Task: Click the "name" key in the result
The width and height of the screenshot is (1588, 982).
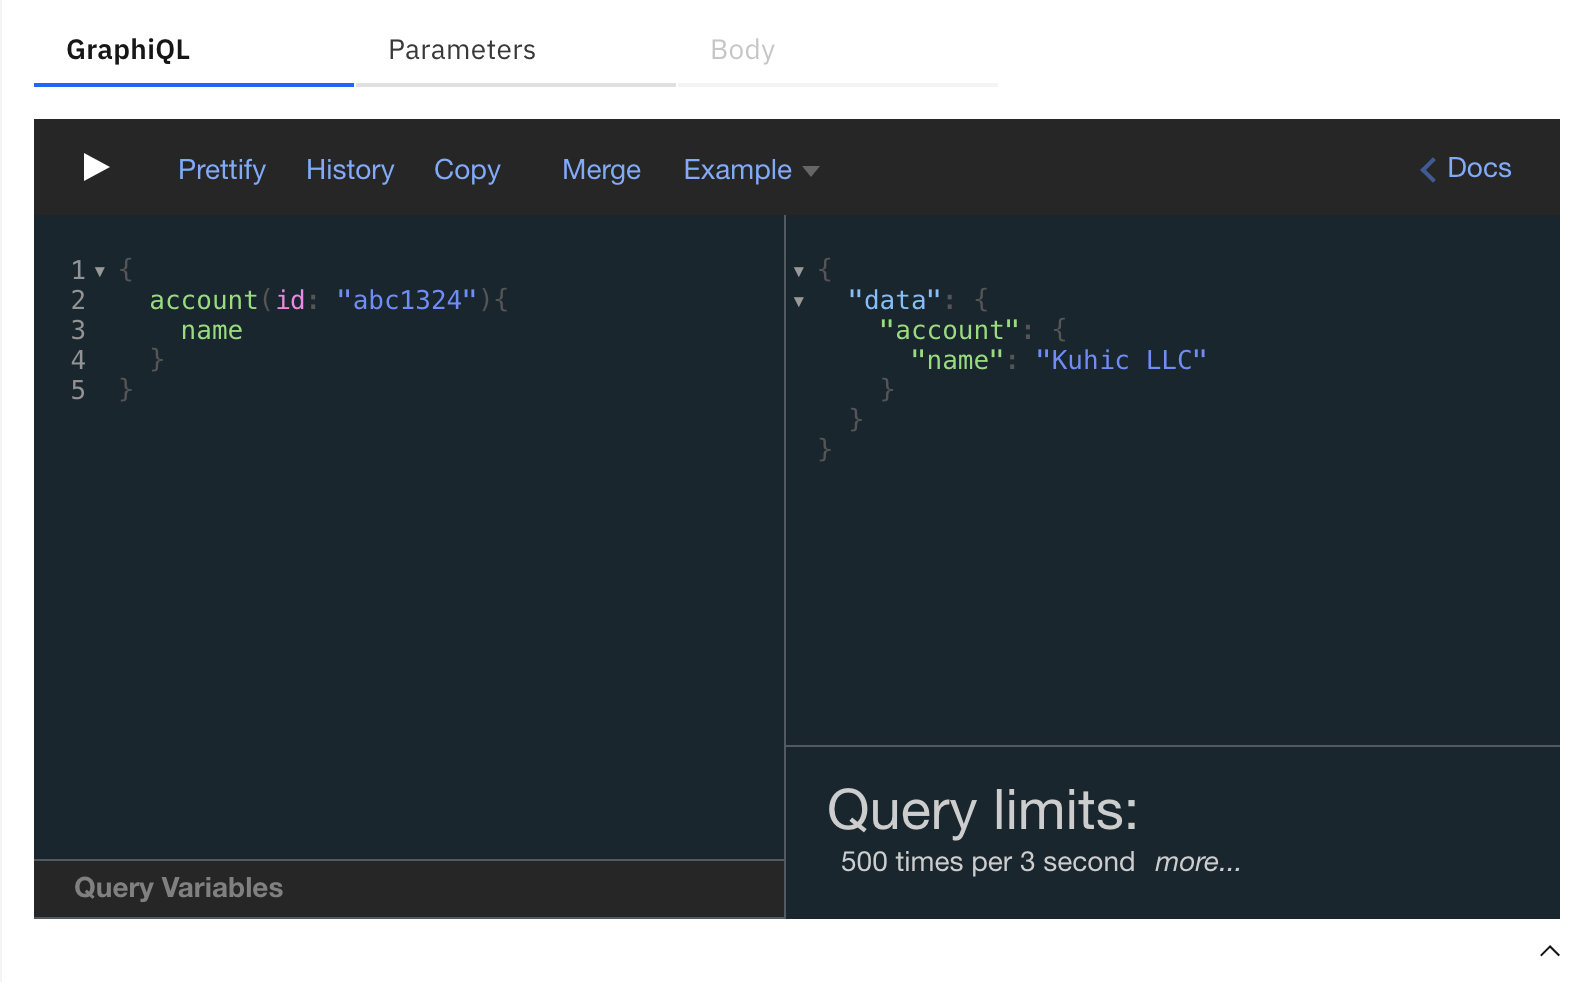Action: [x=957, y=360]
